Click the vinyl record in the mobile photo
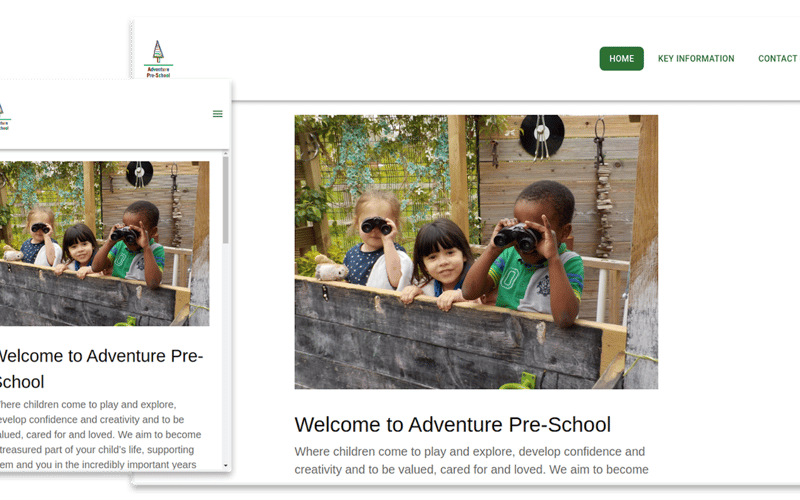Viewport: 800px width, 500px height. tap(139, 173)
